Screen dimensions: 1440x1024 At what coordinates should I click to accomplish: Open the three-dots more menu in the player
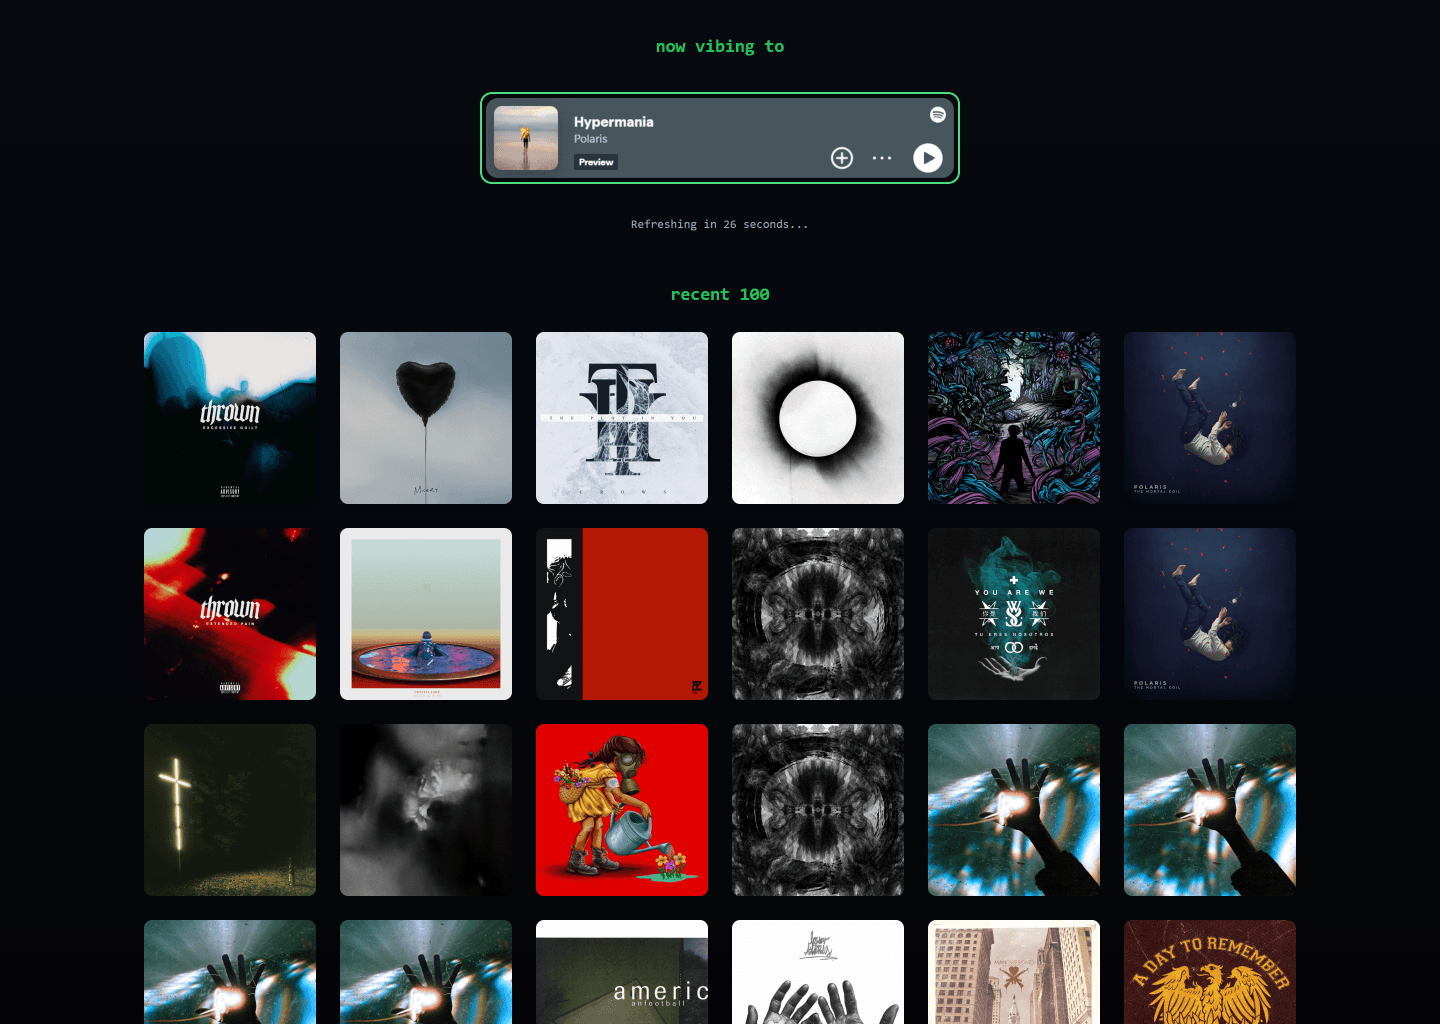coord(882,158)
